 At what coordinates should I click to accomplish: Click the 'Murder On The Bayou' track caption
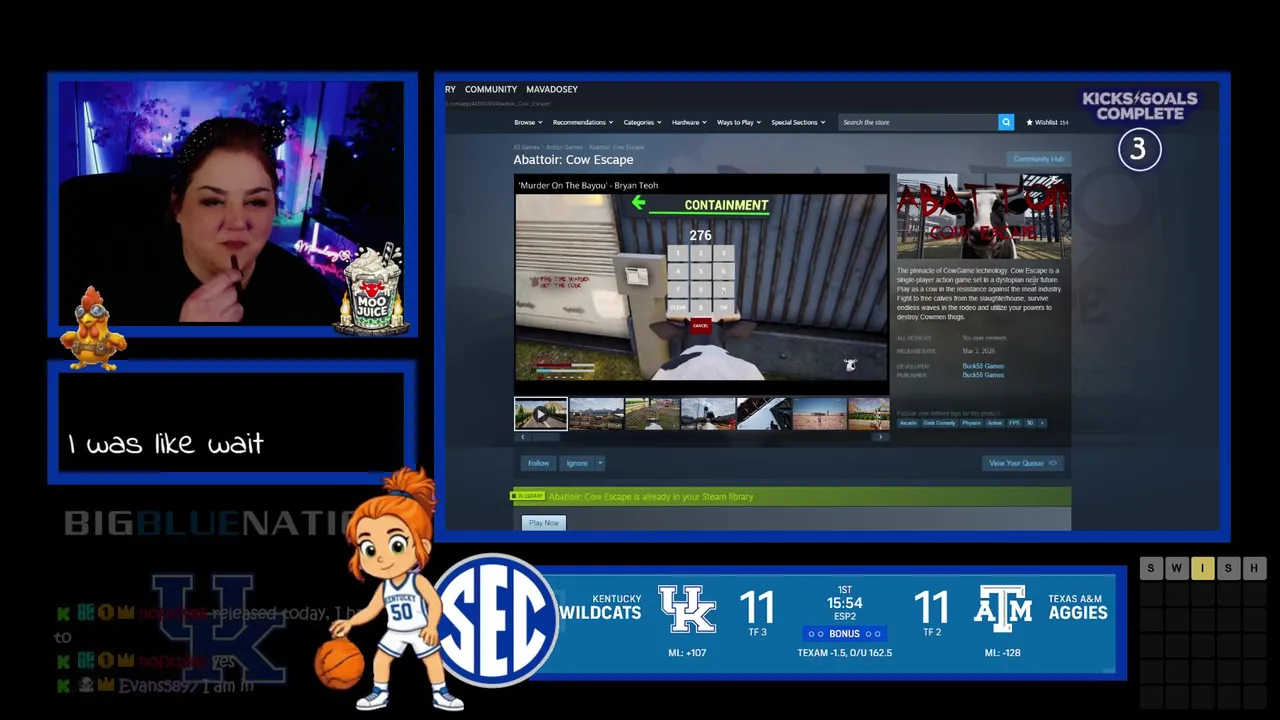pos(588,185)
